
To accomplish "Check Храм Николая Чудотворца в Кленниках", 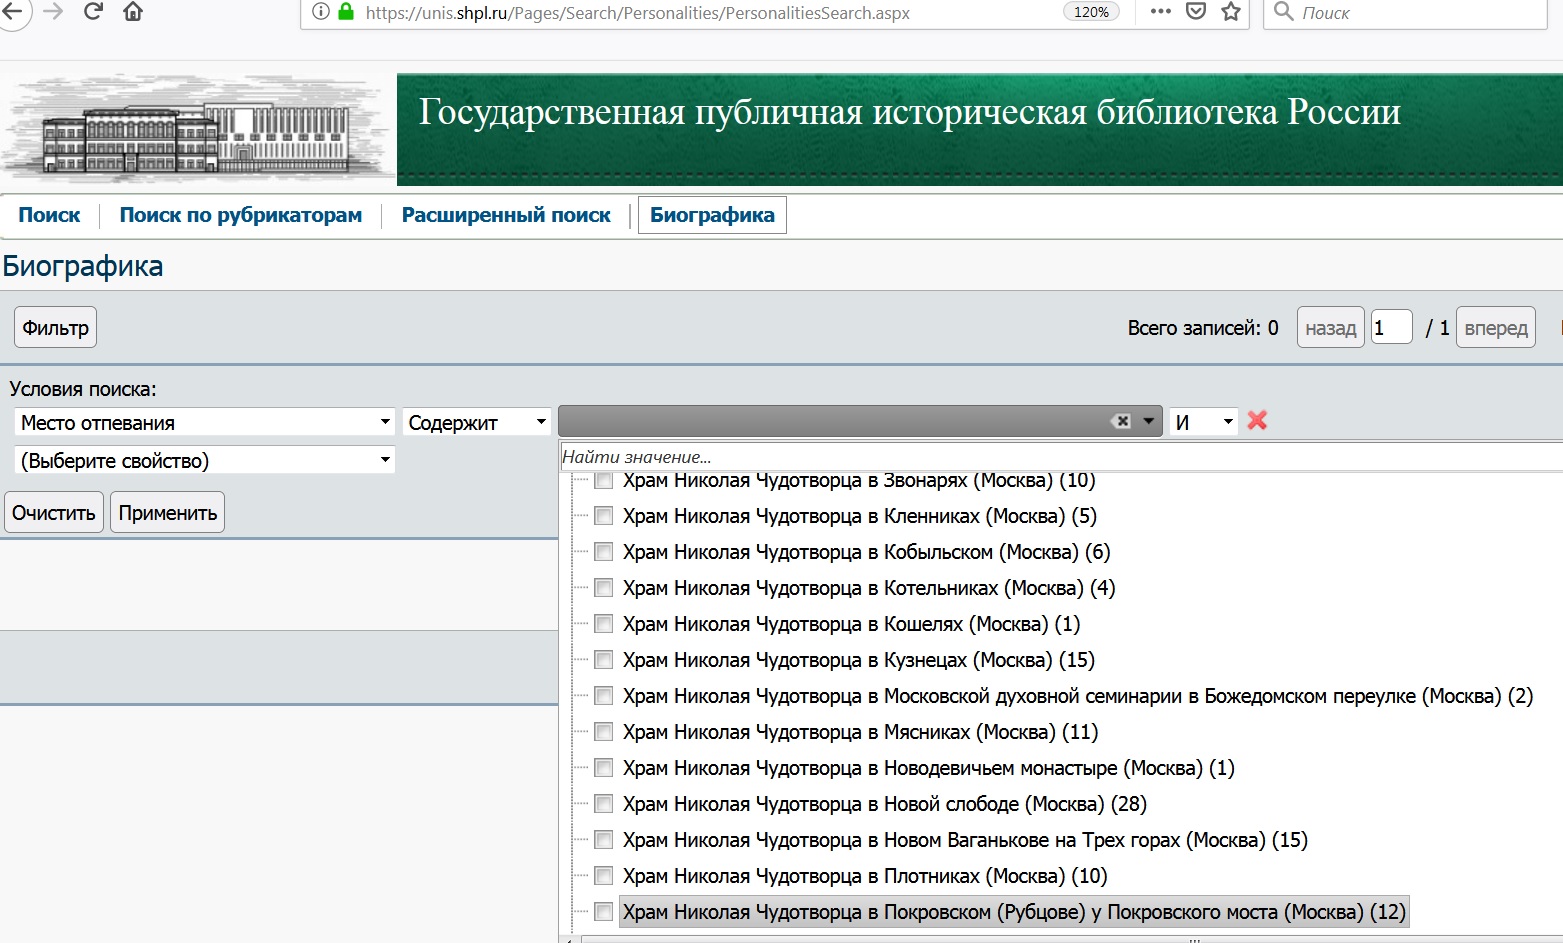I will pyautogui.click(x=604, y=516).
